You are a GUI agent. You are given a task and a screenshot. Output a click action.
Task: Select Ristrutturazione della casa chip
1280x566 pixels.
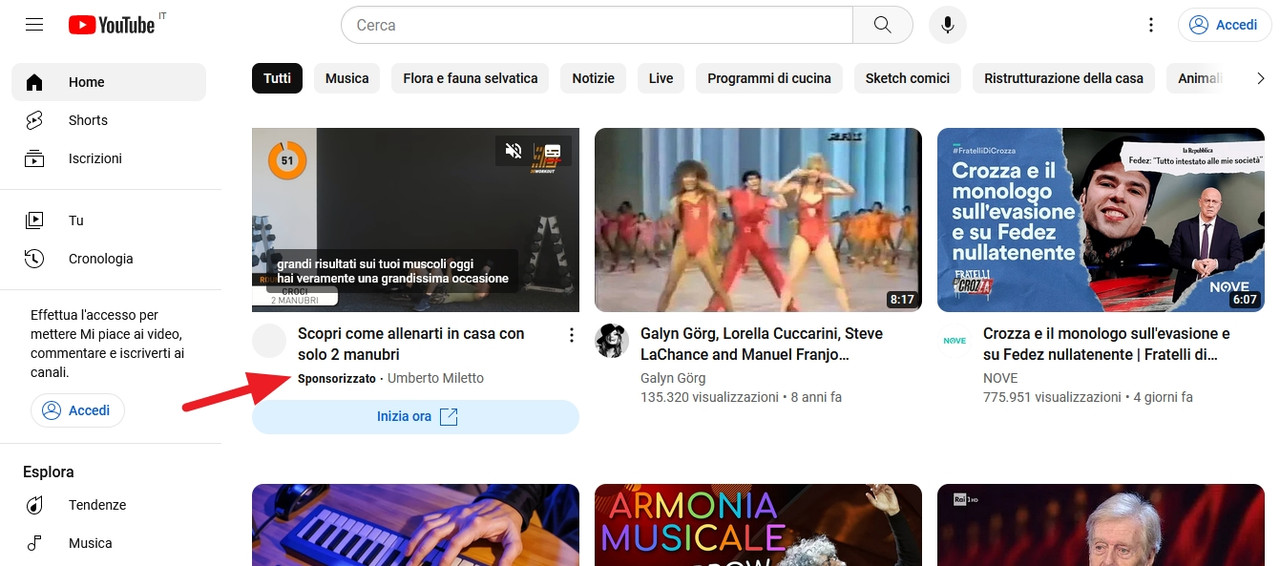point(1063,78)
